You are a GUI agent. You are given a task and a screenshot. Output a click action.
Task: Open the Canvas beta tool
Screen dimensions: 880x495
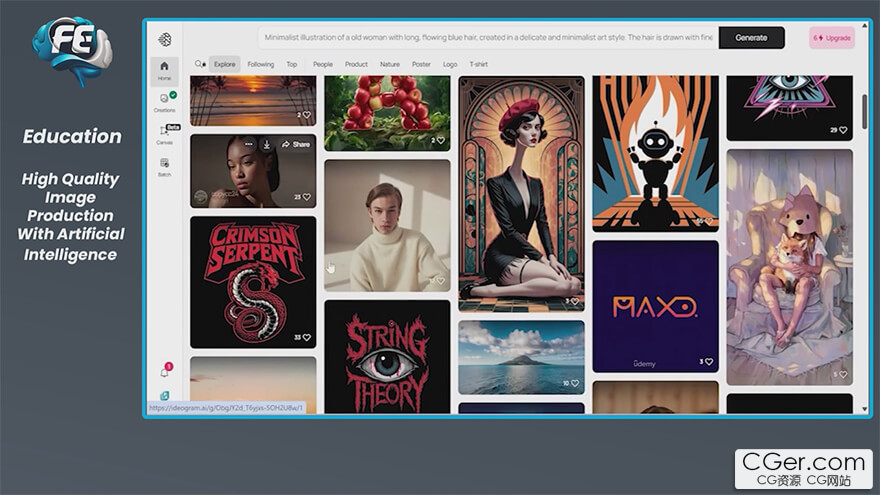164,134
